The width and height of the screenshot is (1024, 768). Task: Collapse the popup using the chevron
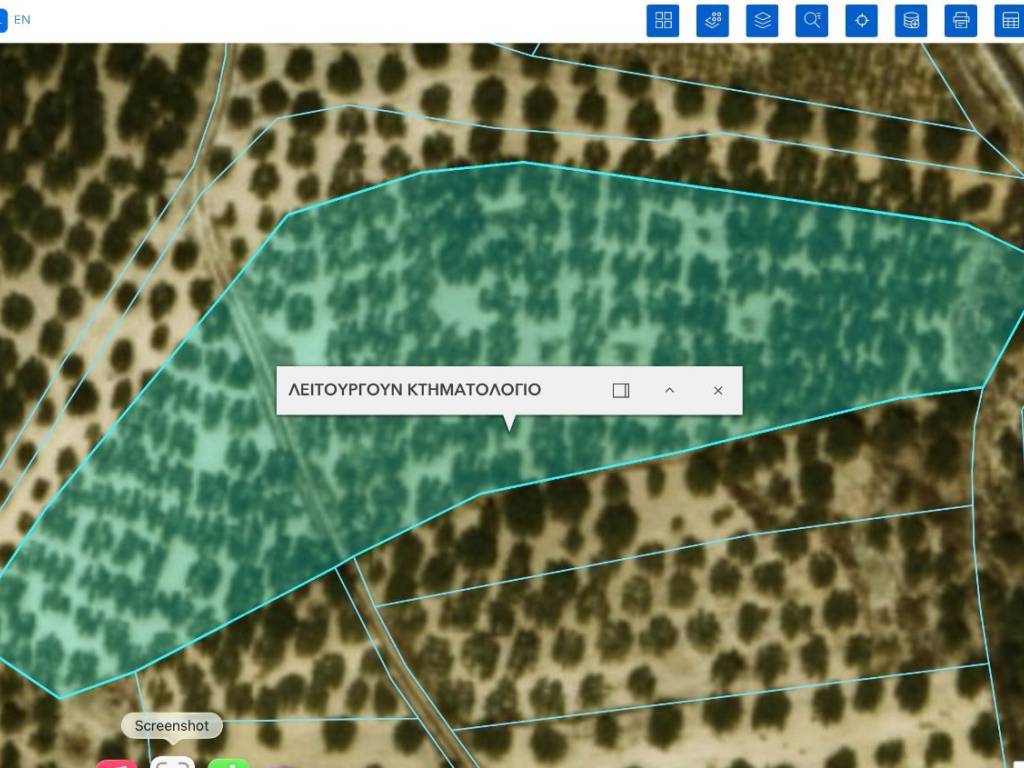coord(670,390)
